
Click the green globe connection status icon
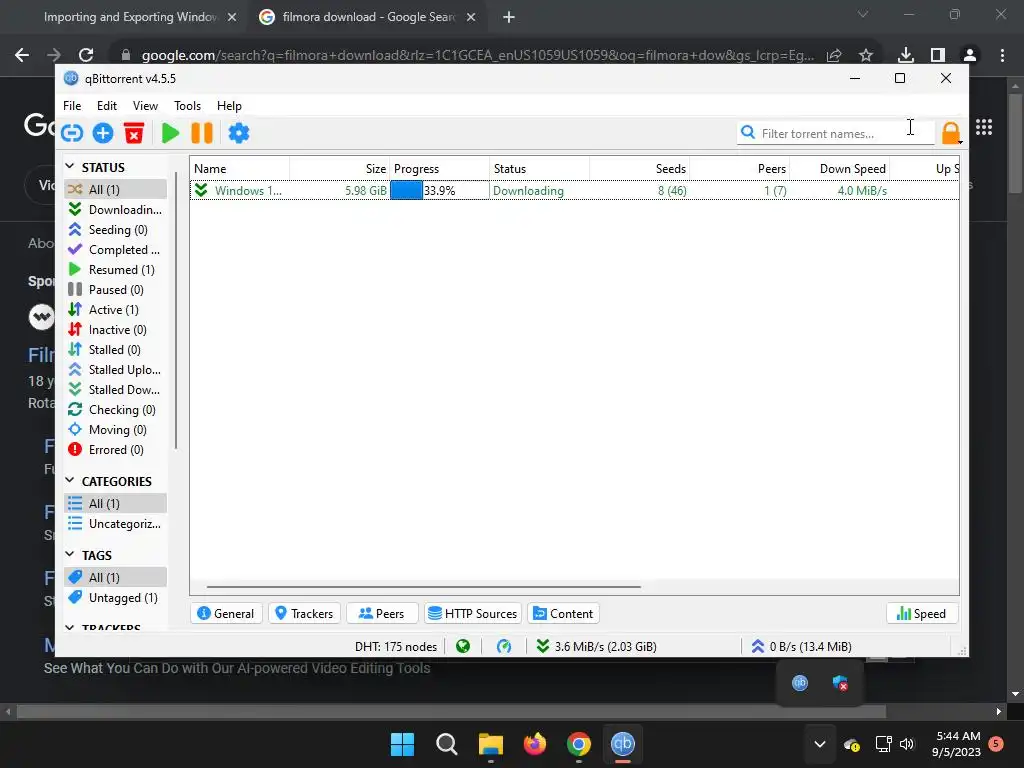(463, 647)
